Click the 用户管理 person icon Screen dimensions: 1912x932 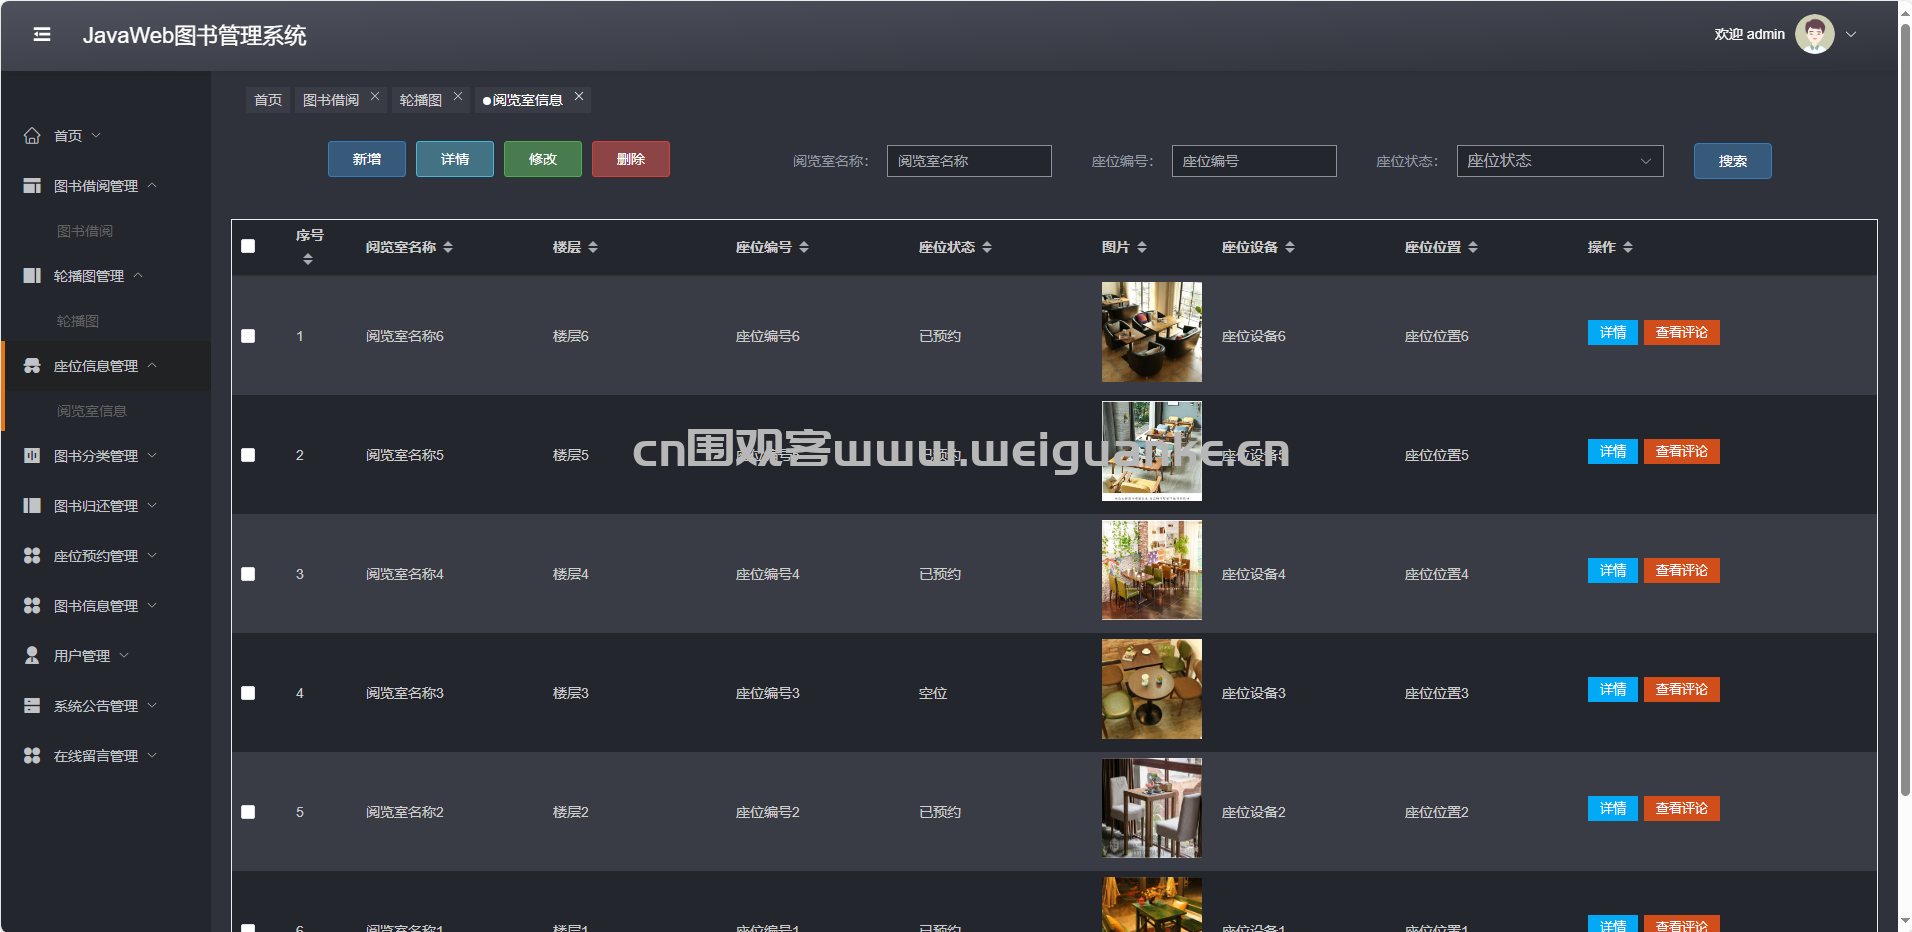[32, 656]
